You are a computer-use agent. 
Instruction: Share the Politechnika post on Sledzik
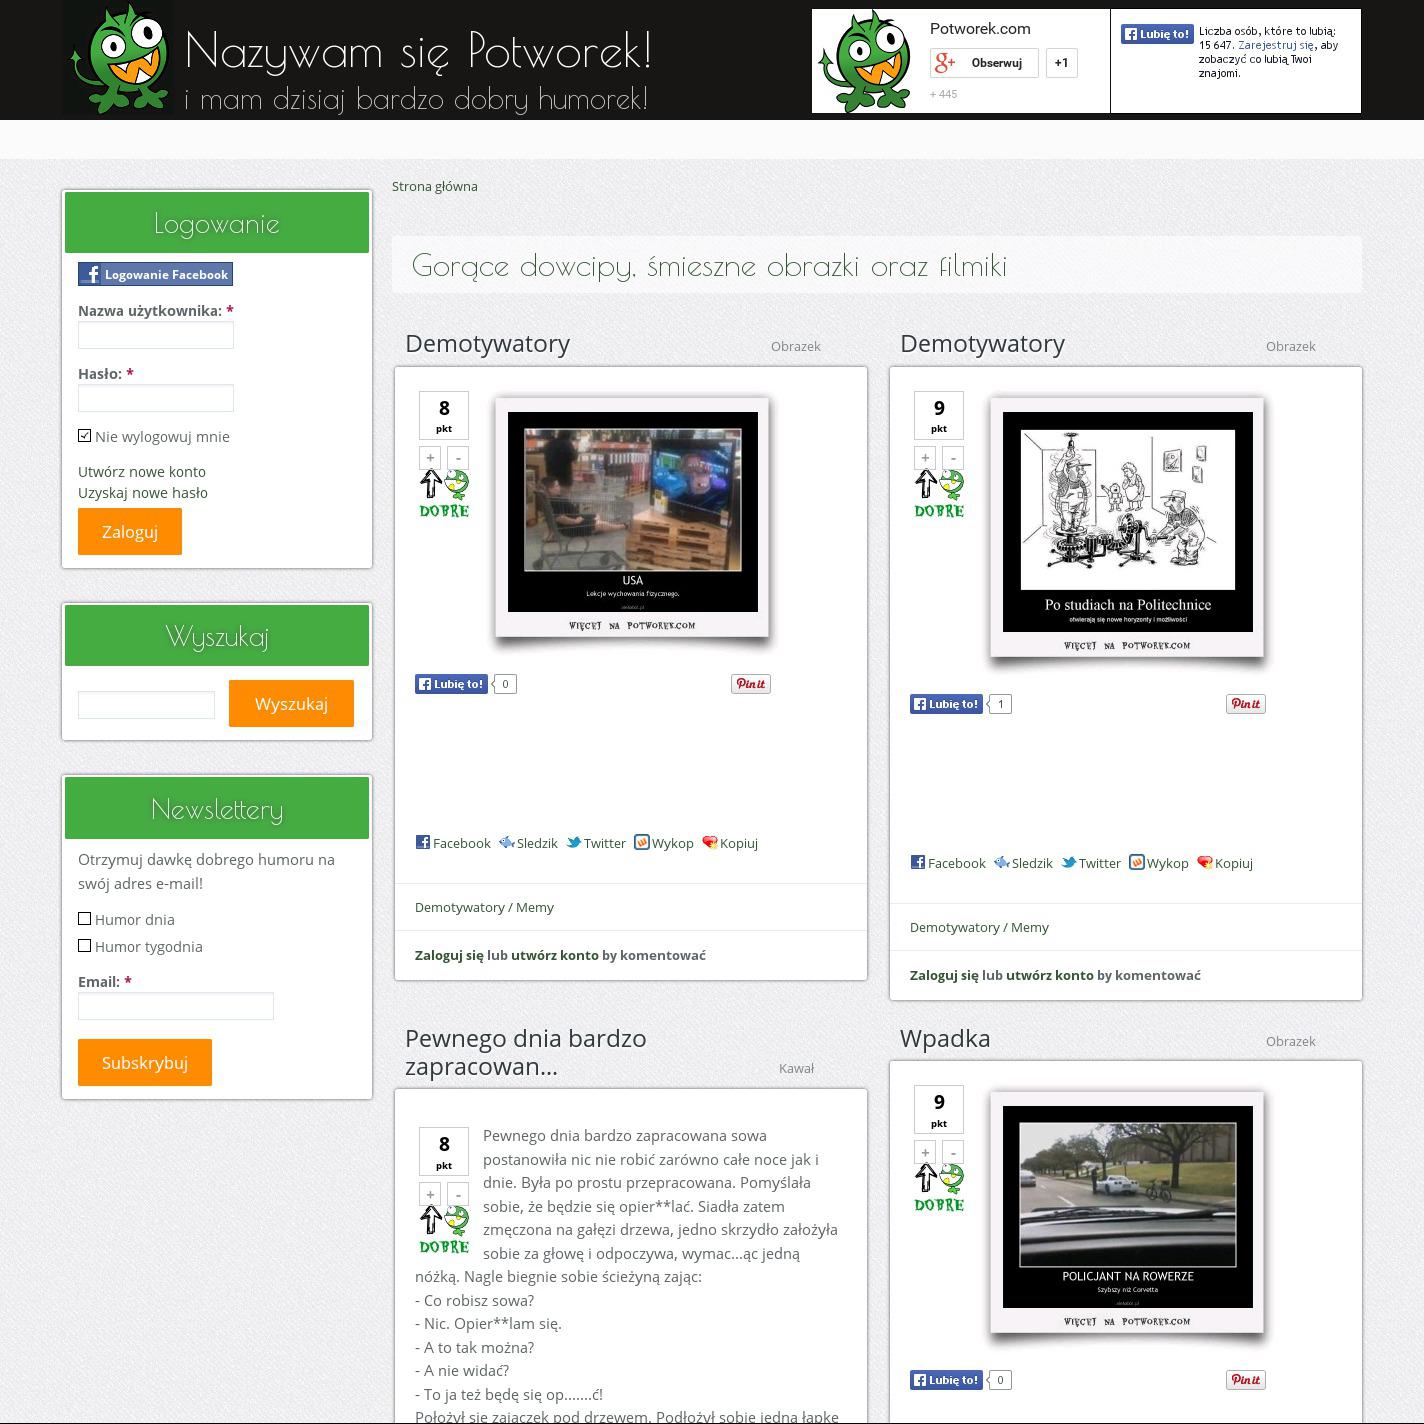(1022, 863)
